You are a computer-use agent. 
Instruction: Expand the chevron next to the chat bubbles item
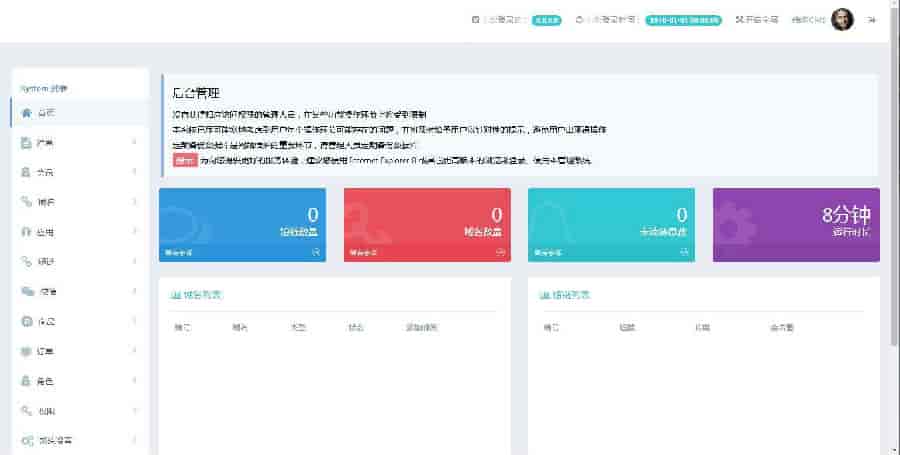[134, 292]
